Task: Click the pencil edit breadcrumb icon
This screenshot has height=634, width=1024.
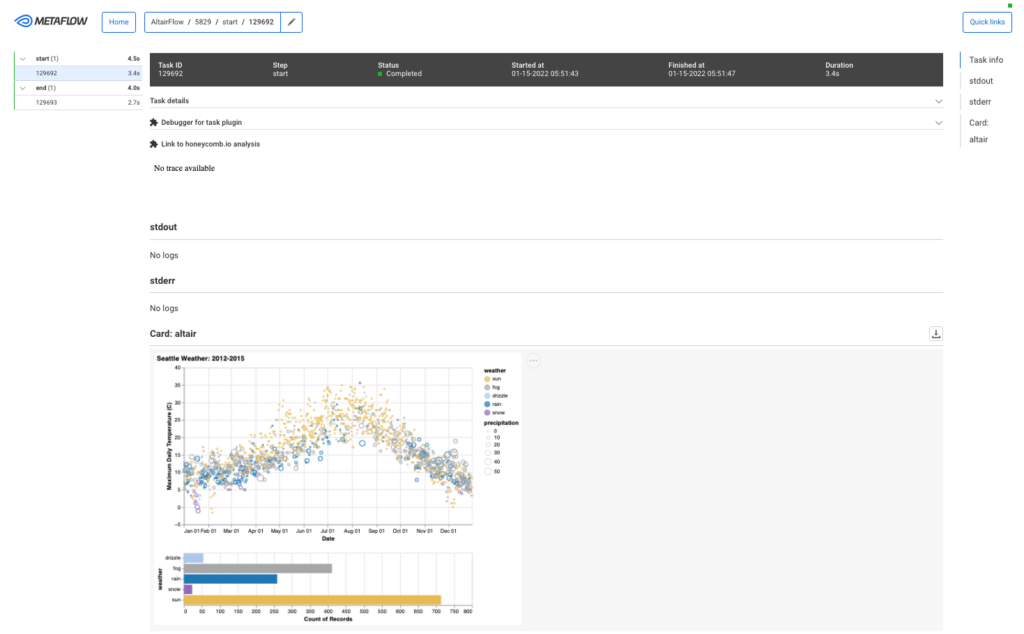Action: (x=291, y=22)
